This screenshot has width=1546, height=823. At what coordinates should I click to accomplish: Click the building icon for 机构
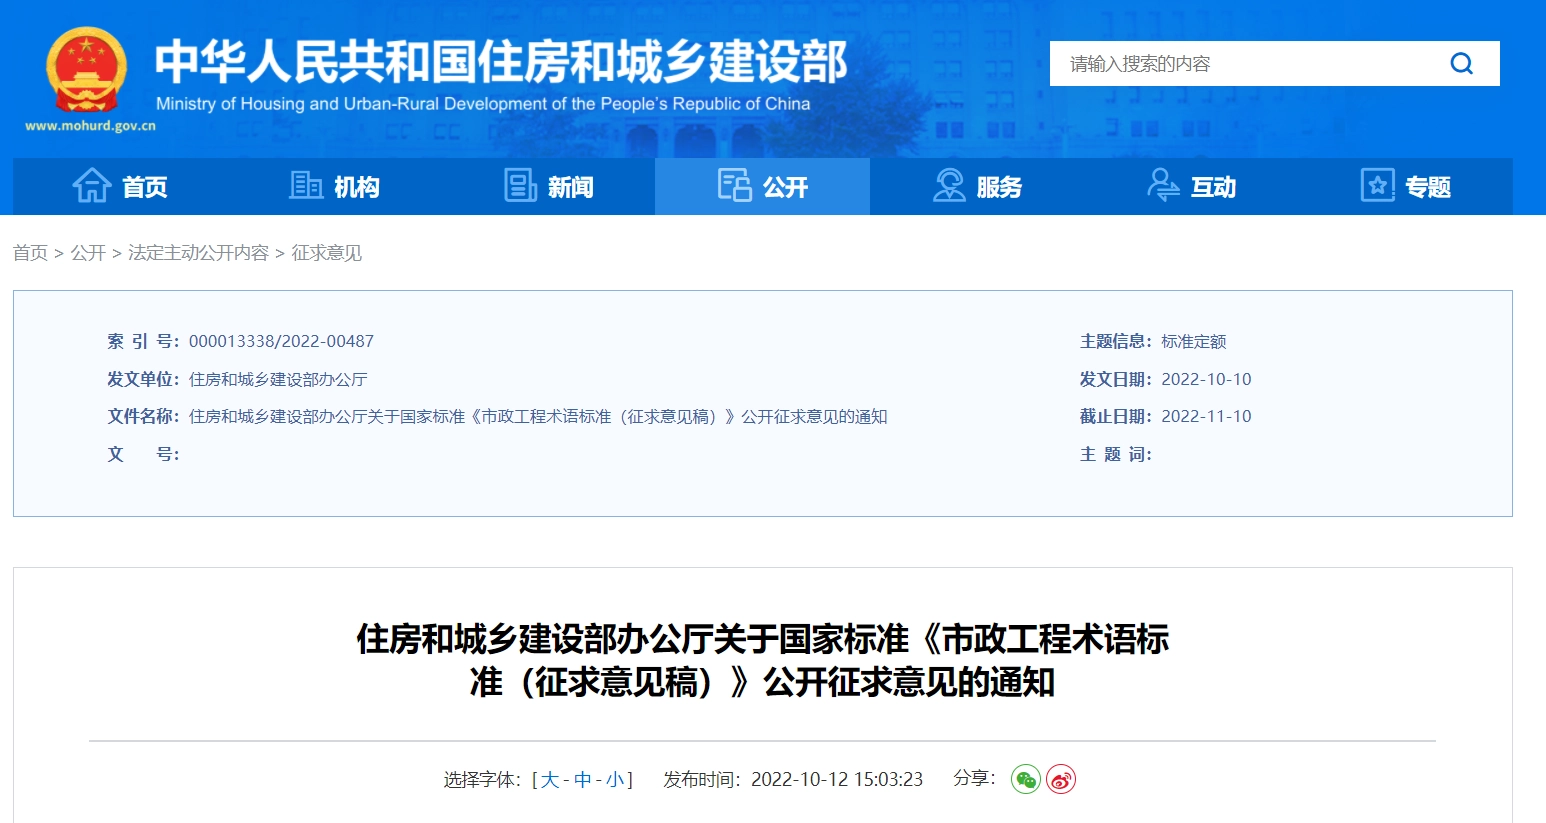point(306,186)
